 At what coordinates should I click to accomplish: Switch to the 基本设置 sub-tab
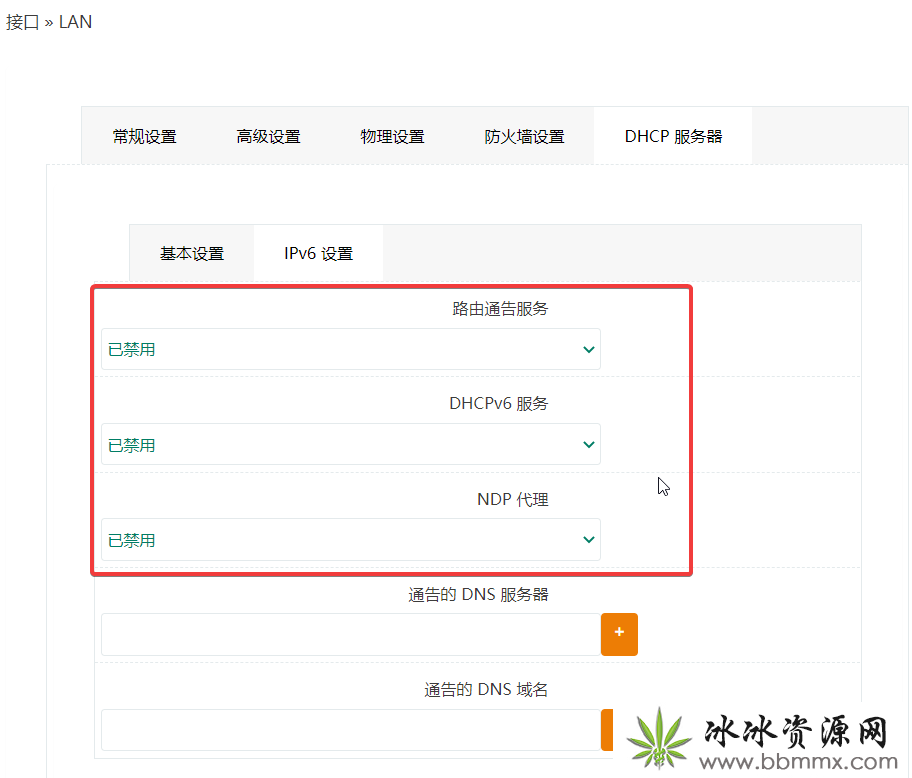coord(192,254)
